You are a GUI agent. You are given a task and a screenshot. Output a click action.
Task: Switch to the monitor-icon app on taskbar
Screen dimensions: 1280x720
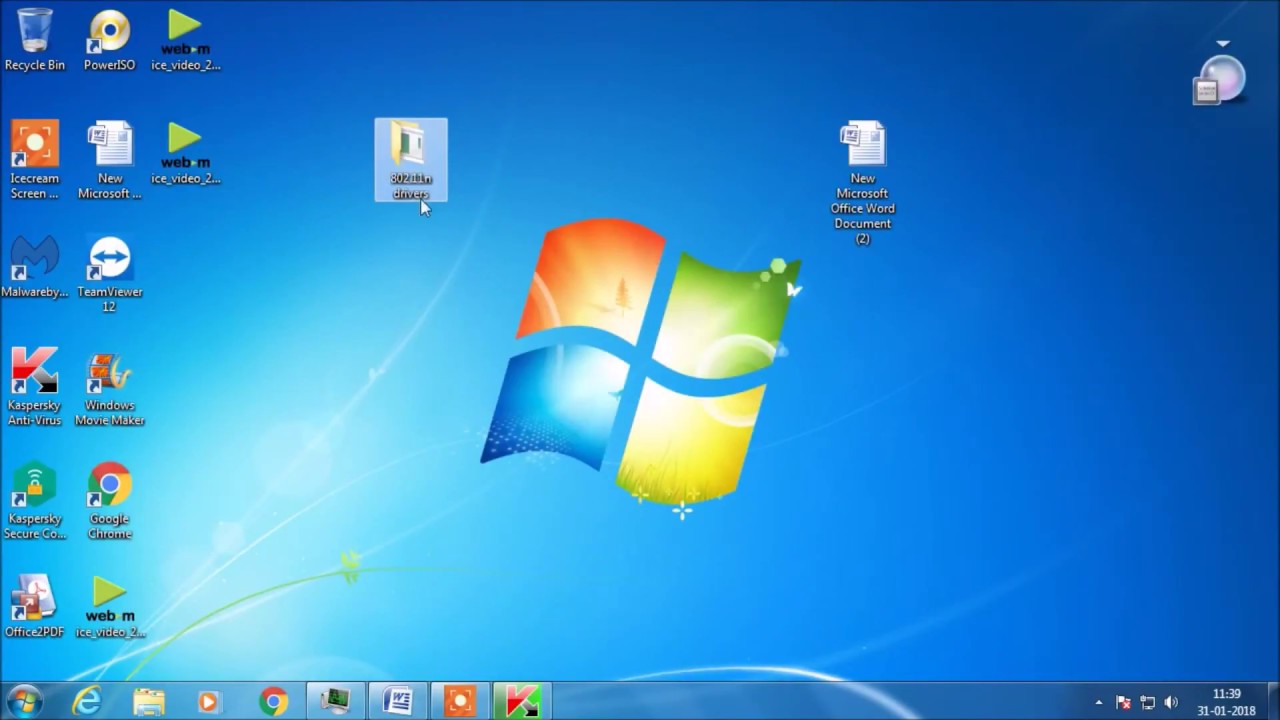pos(334,702)
